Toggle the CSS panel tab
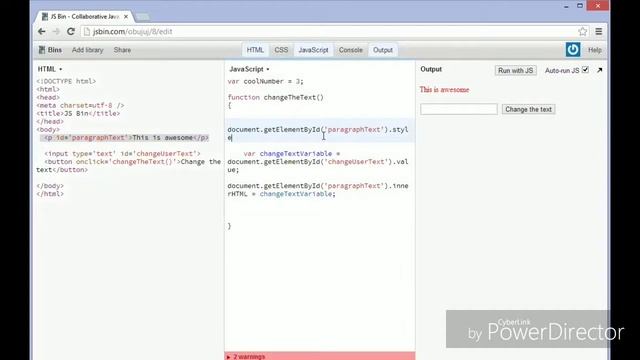Viewport: 640px width, 360px height. [x=281, y=50]
